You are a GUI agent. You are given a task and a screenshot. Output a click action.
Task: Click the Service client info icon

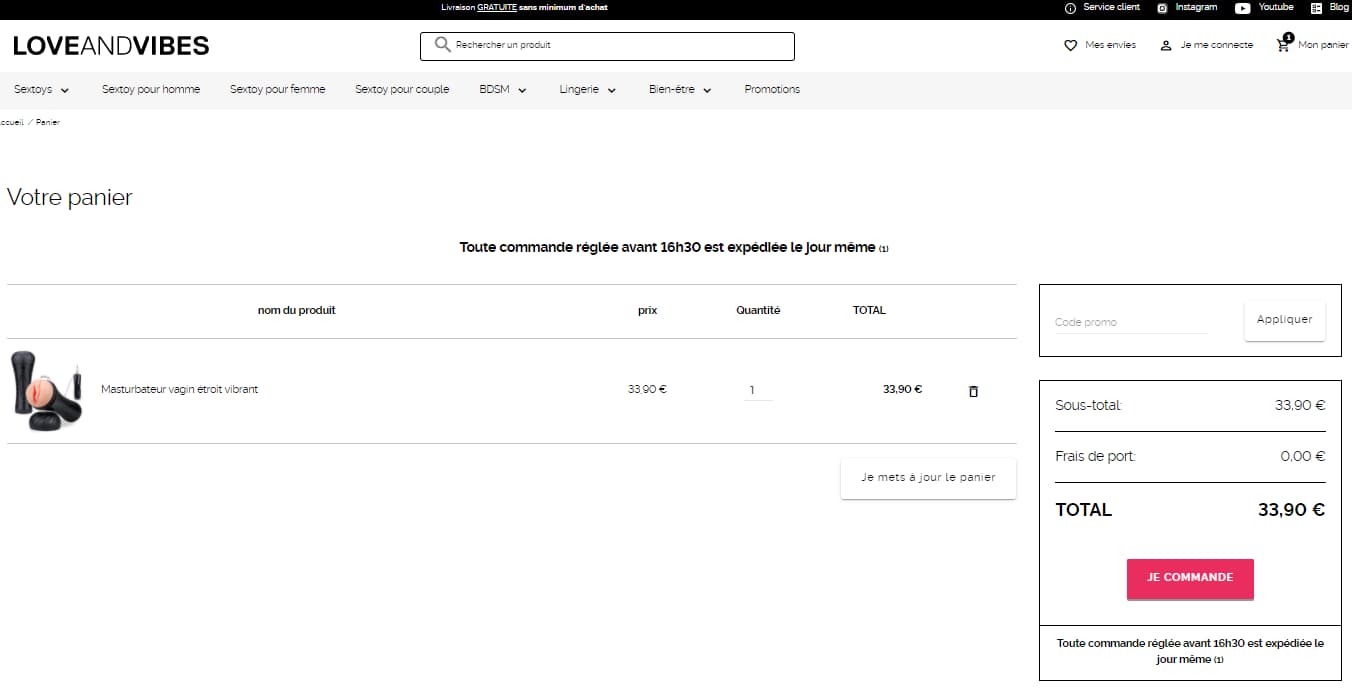(1070, 8)
